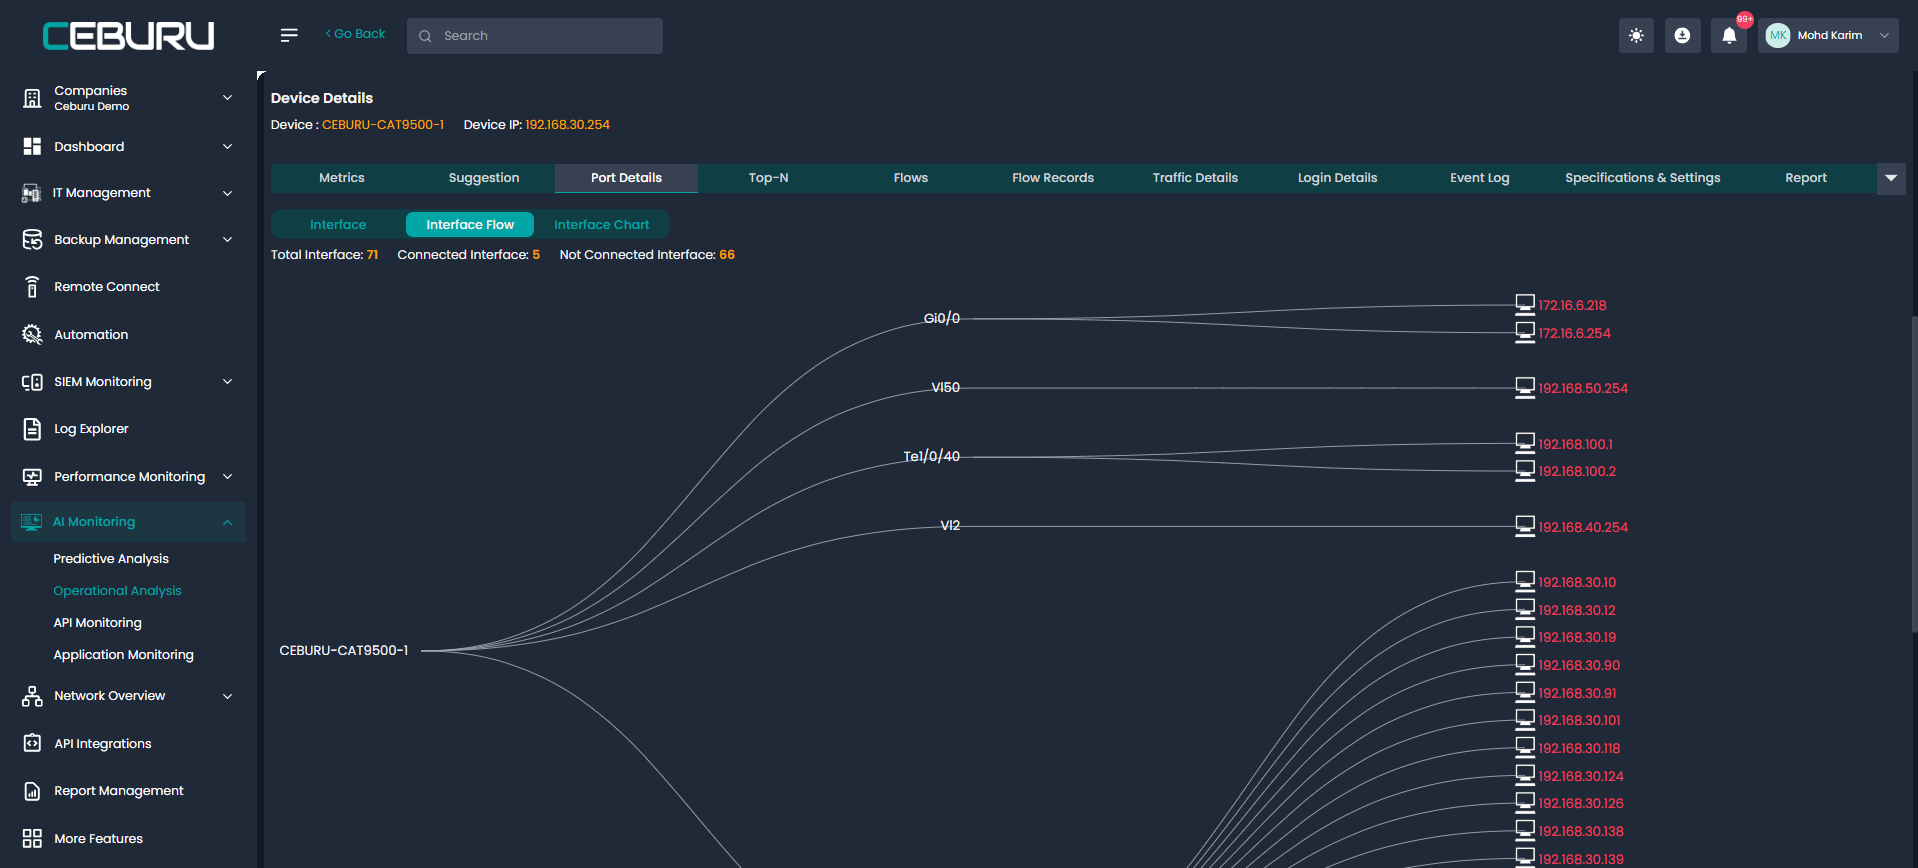Click the Search input field
The width and height of the screenshot is (1918, 868).
tap(535, 36)
